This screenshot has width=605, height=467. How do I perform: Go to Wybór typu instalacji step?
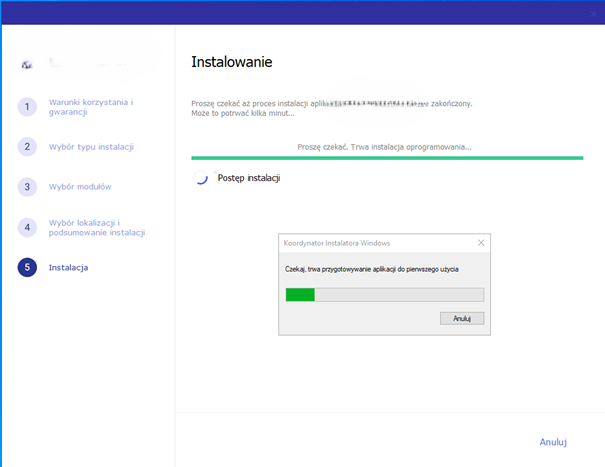[91, 147]
